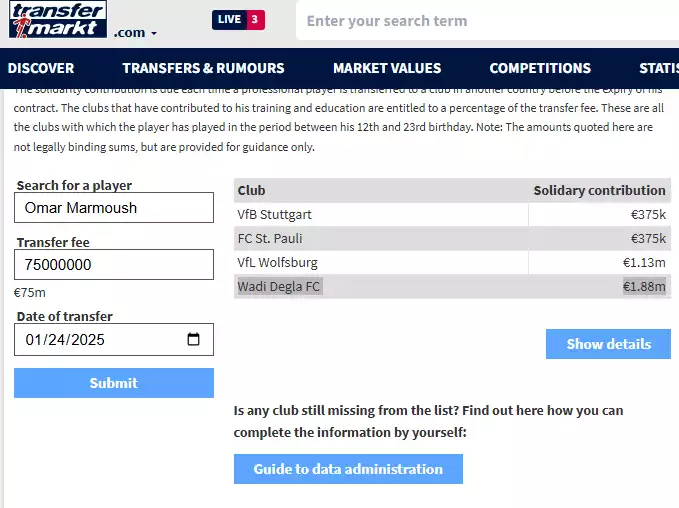Open the LIVE matches indicator
The height and width of the screenshot is (508, 679).
pos(238,20)
